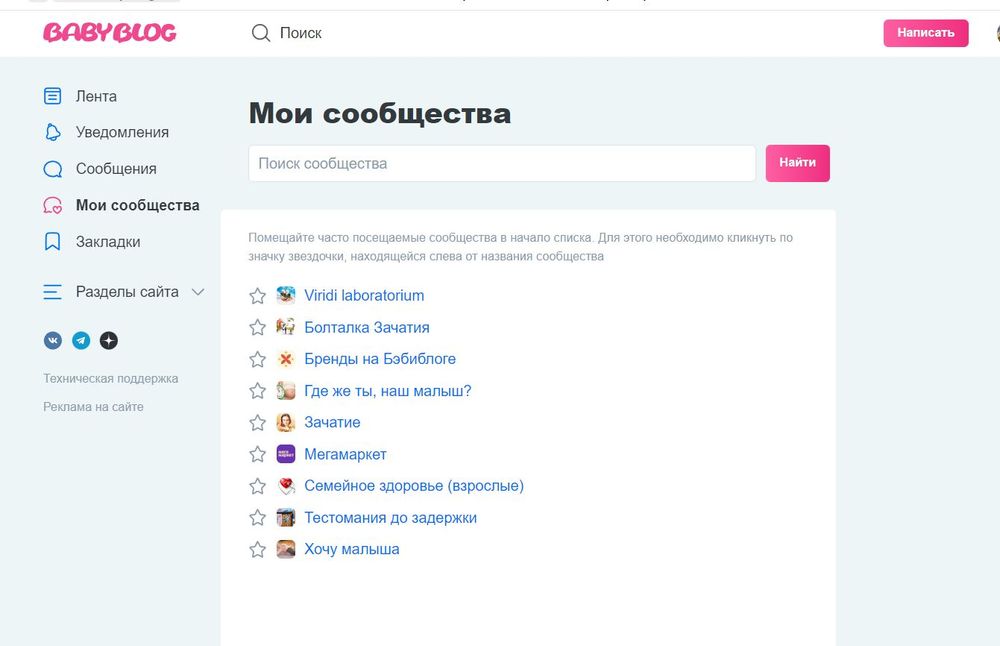Open the Лента menu item
The height and width of the screenshot is (646, 1000).
coord(96,96)
